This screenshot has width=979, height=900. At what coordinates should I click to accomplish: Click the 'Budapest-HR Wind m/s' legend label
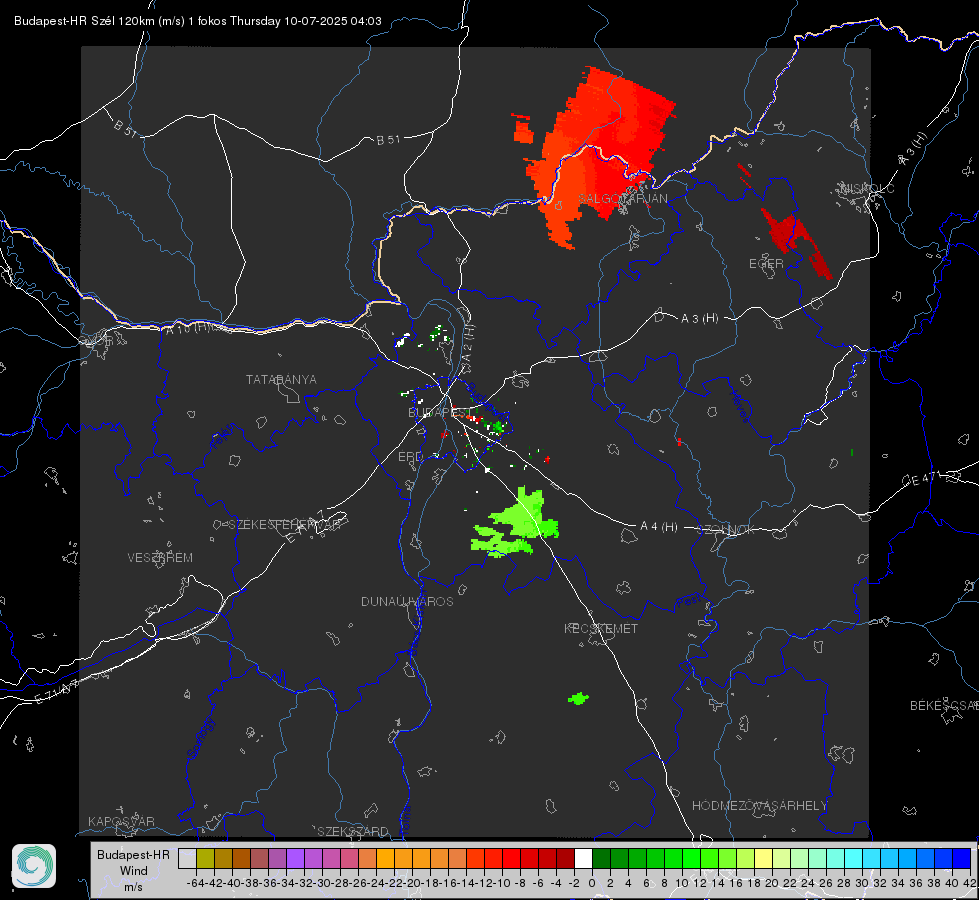(x=134, y=871)
